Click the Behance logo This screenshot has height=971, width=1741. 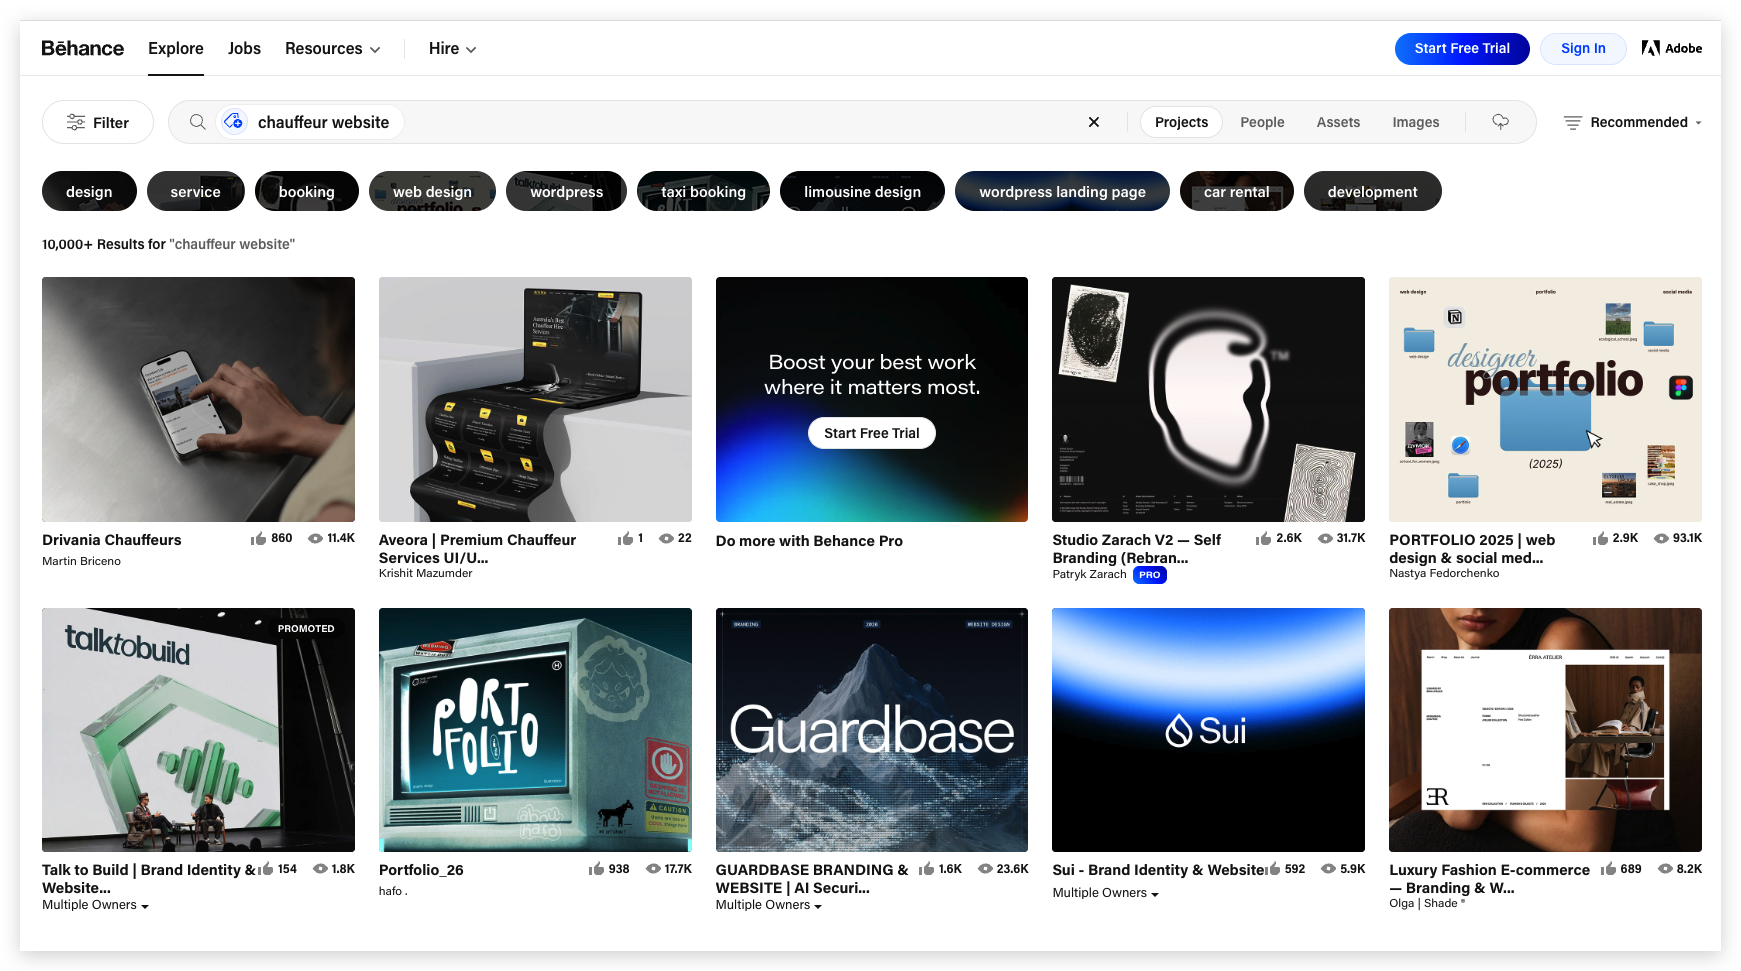(82, 48)
